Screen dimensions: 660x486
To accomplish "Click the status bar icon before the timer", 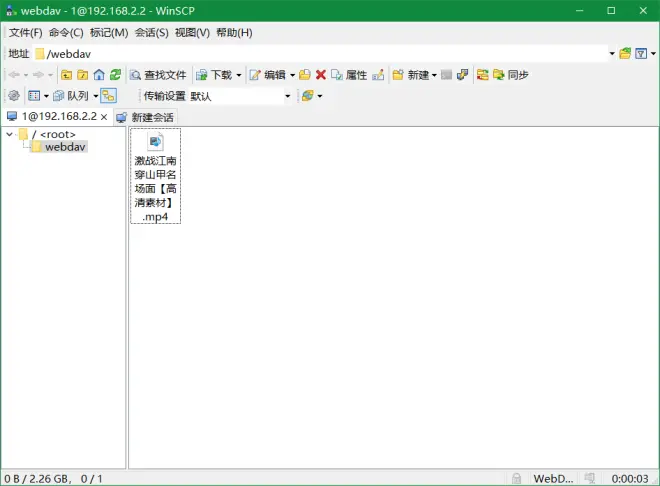I will click(x=590, y=478).
